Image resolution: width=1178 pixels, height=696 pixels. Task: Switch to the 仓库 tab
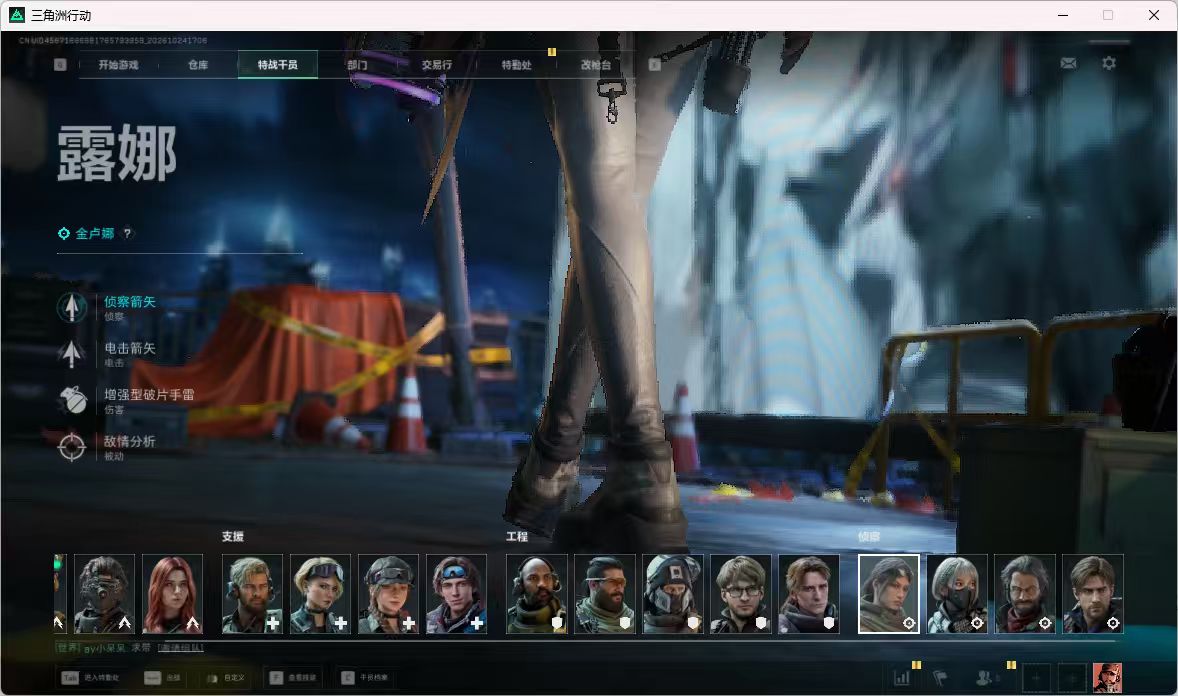tap(198, 65)
